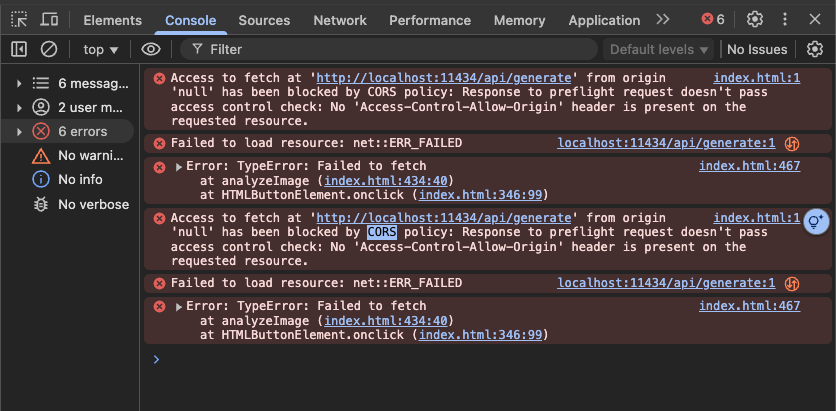Toggle the device toolbar icon
The image size is (836, 411).
[x=49, y=19]
